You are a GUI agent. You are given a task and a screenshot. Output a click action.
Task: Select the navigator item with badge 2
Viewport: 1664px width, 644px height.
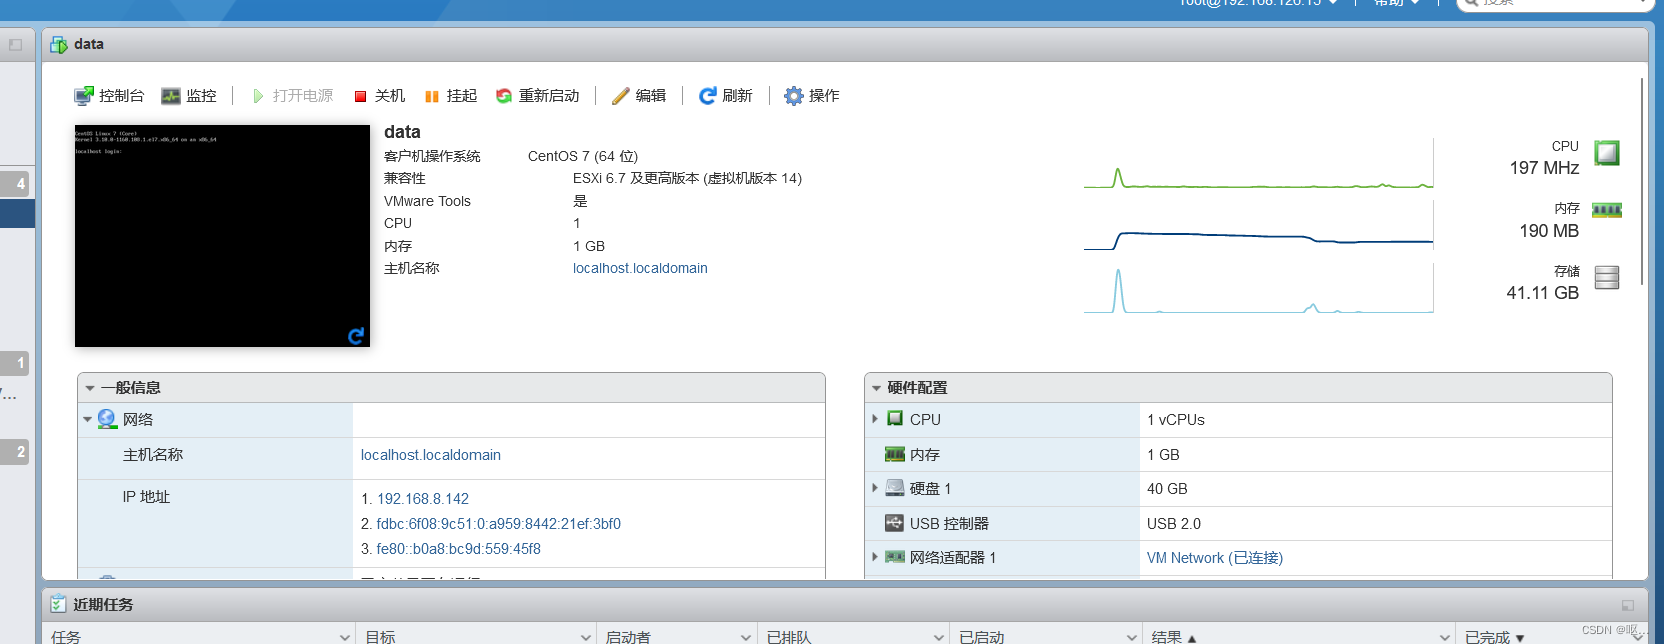17,451
